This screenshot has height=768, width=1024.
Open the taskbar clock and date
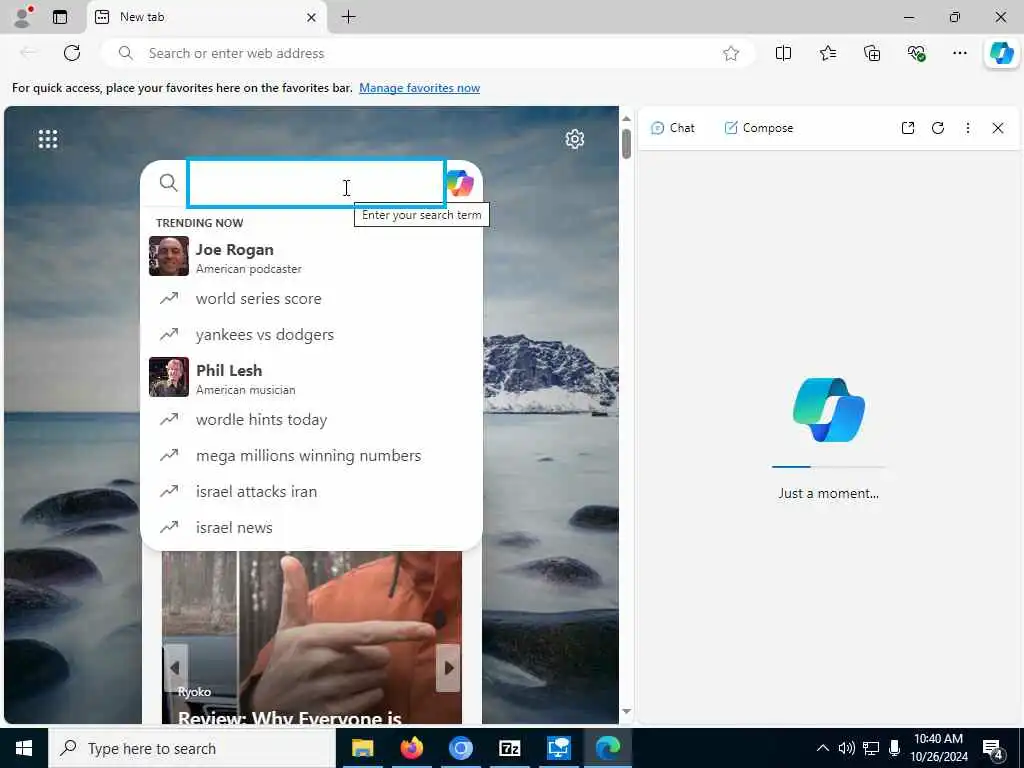pyautogui.click(x=938, y=748)
